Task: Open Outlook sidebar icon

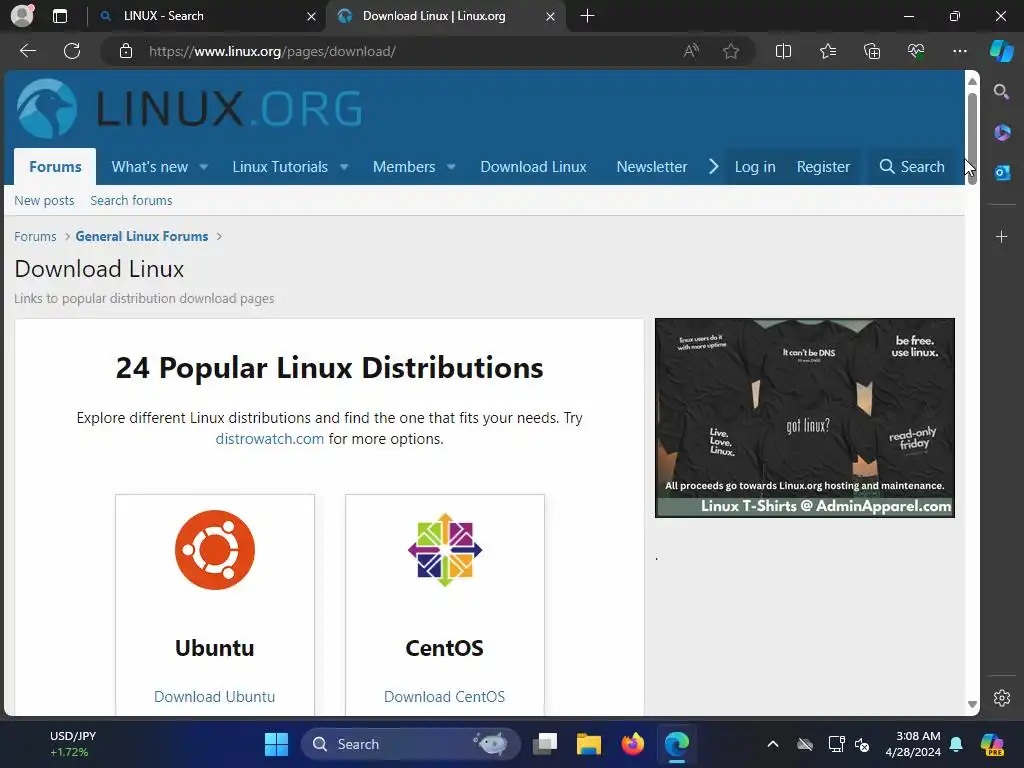Action: [1002, 173]
